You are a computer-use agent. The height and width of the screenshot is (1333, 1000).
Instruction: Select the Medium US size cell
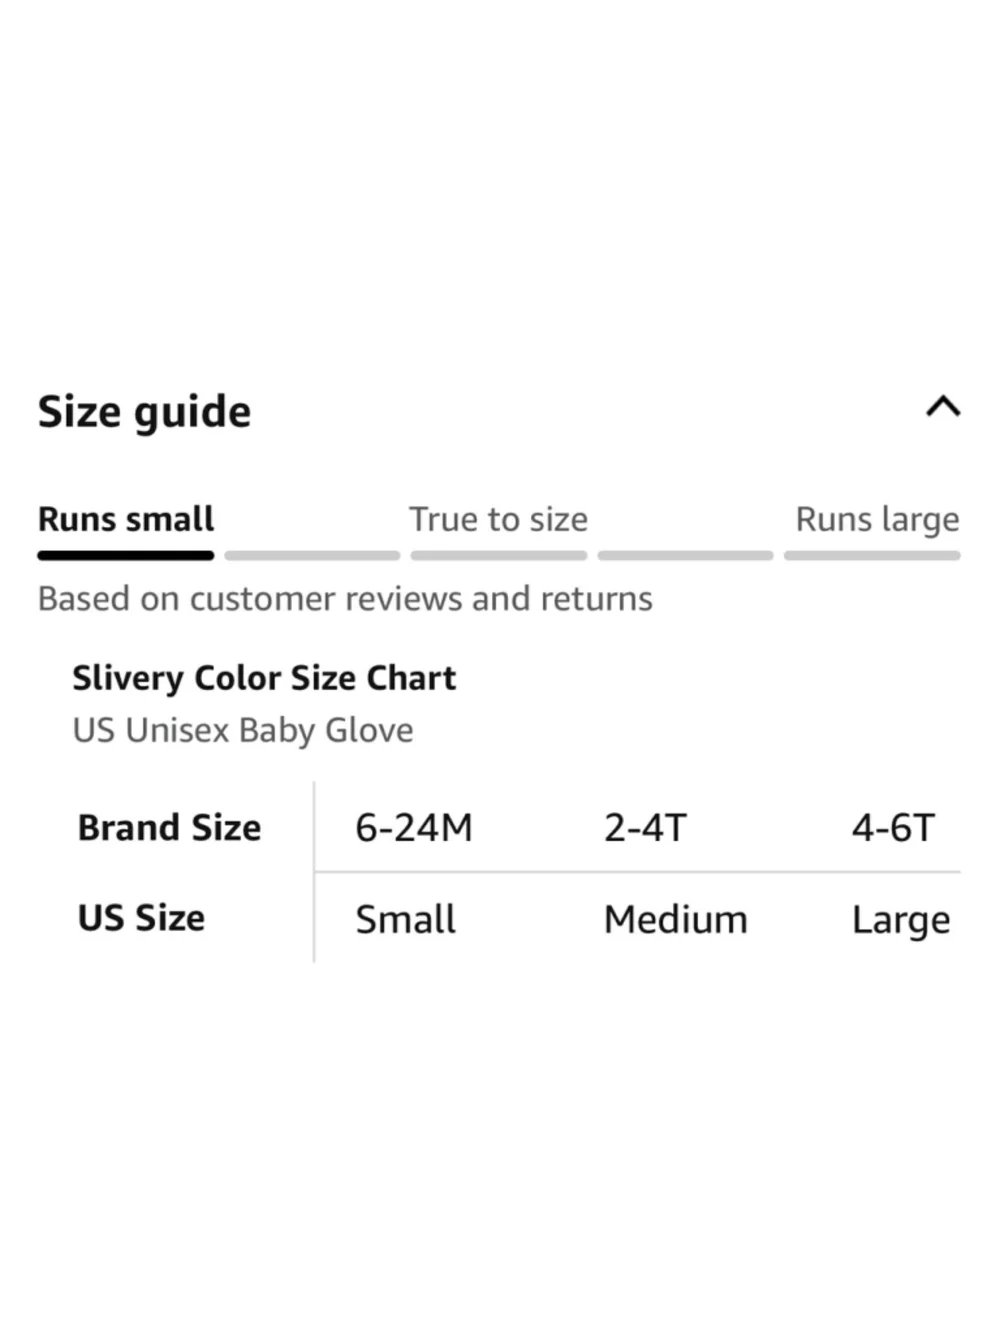tap(675, 919)
